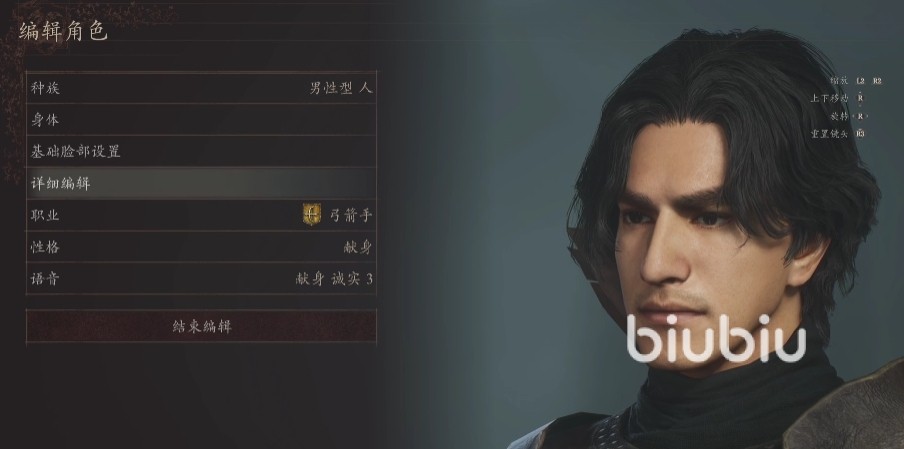Change the 语音 voice value 献身 诚实 3

[334, 279]
